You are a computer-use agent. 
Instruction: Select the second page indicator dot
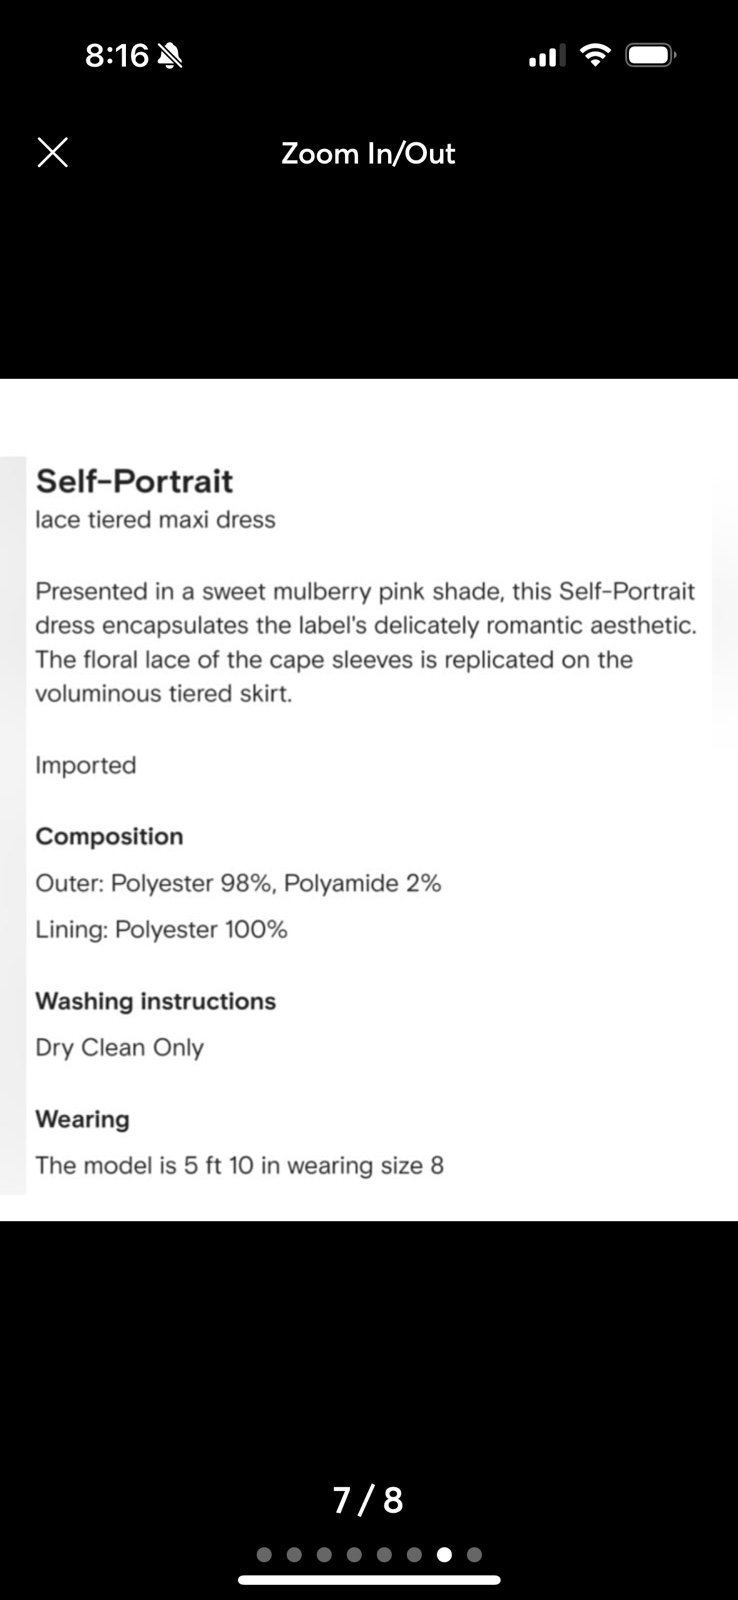pos(294,1555)
